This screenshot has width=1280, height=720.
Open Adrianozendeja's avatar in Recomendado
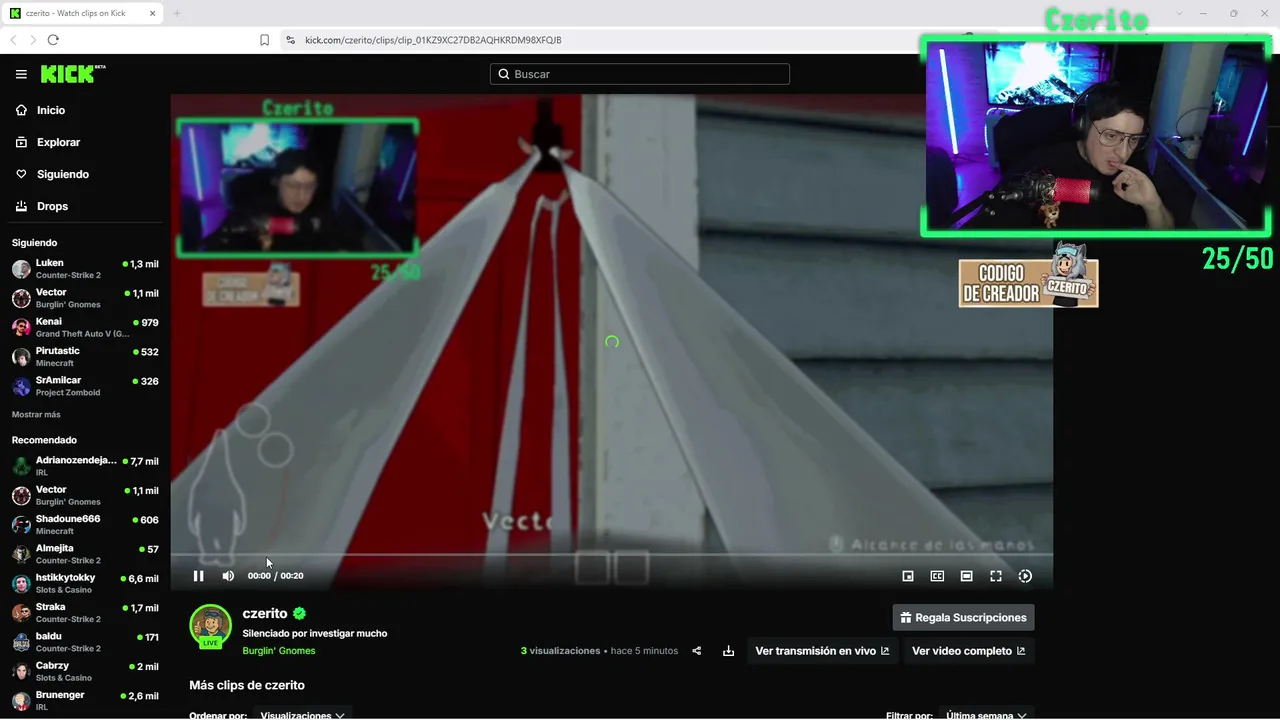coord(21,466)
